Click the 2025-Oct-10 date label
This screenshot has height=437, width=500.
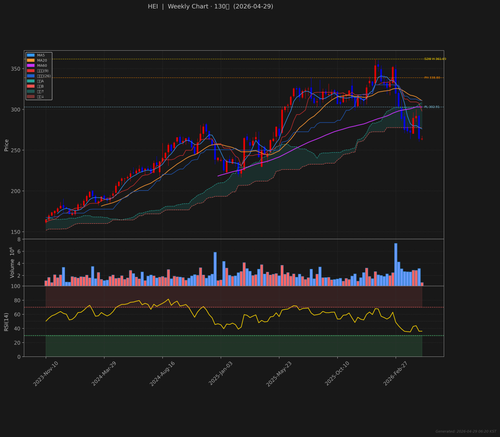tap(337, 374)
